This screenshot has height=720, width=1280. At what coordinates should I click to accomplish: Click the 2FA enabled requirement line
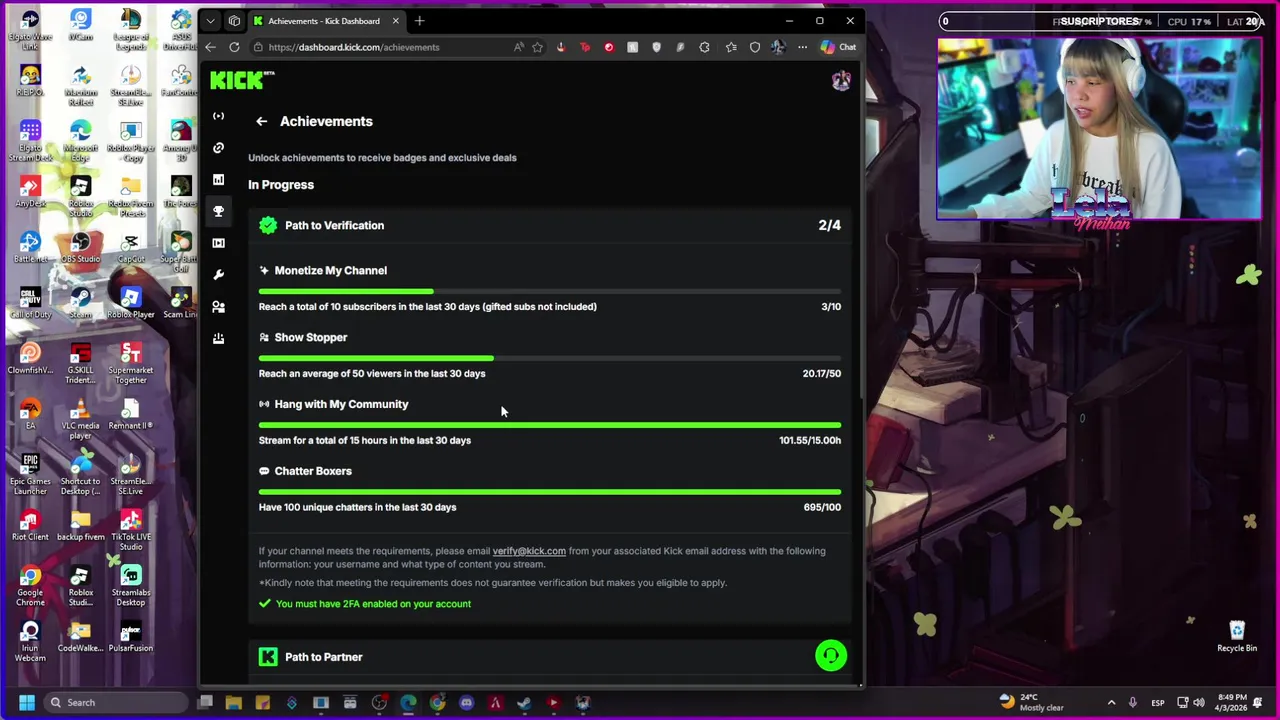pos(365,604)
